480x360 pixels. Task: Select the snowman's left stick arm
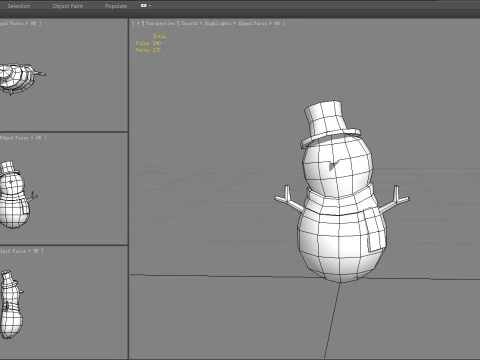point(289,199)
